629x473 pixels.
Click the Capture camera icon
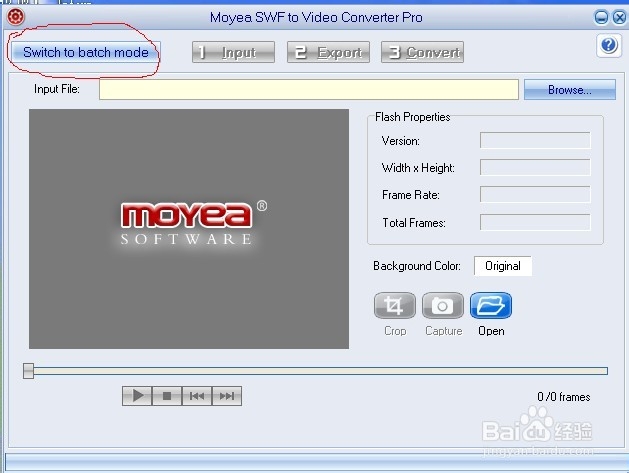point(442,306)
